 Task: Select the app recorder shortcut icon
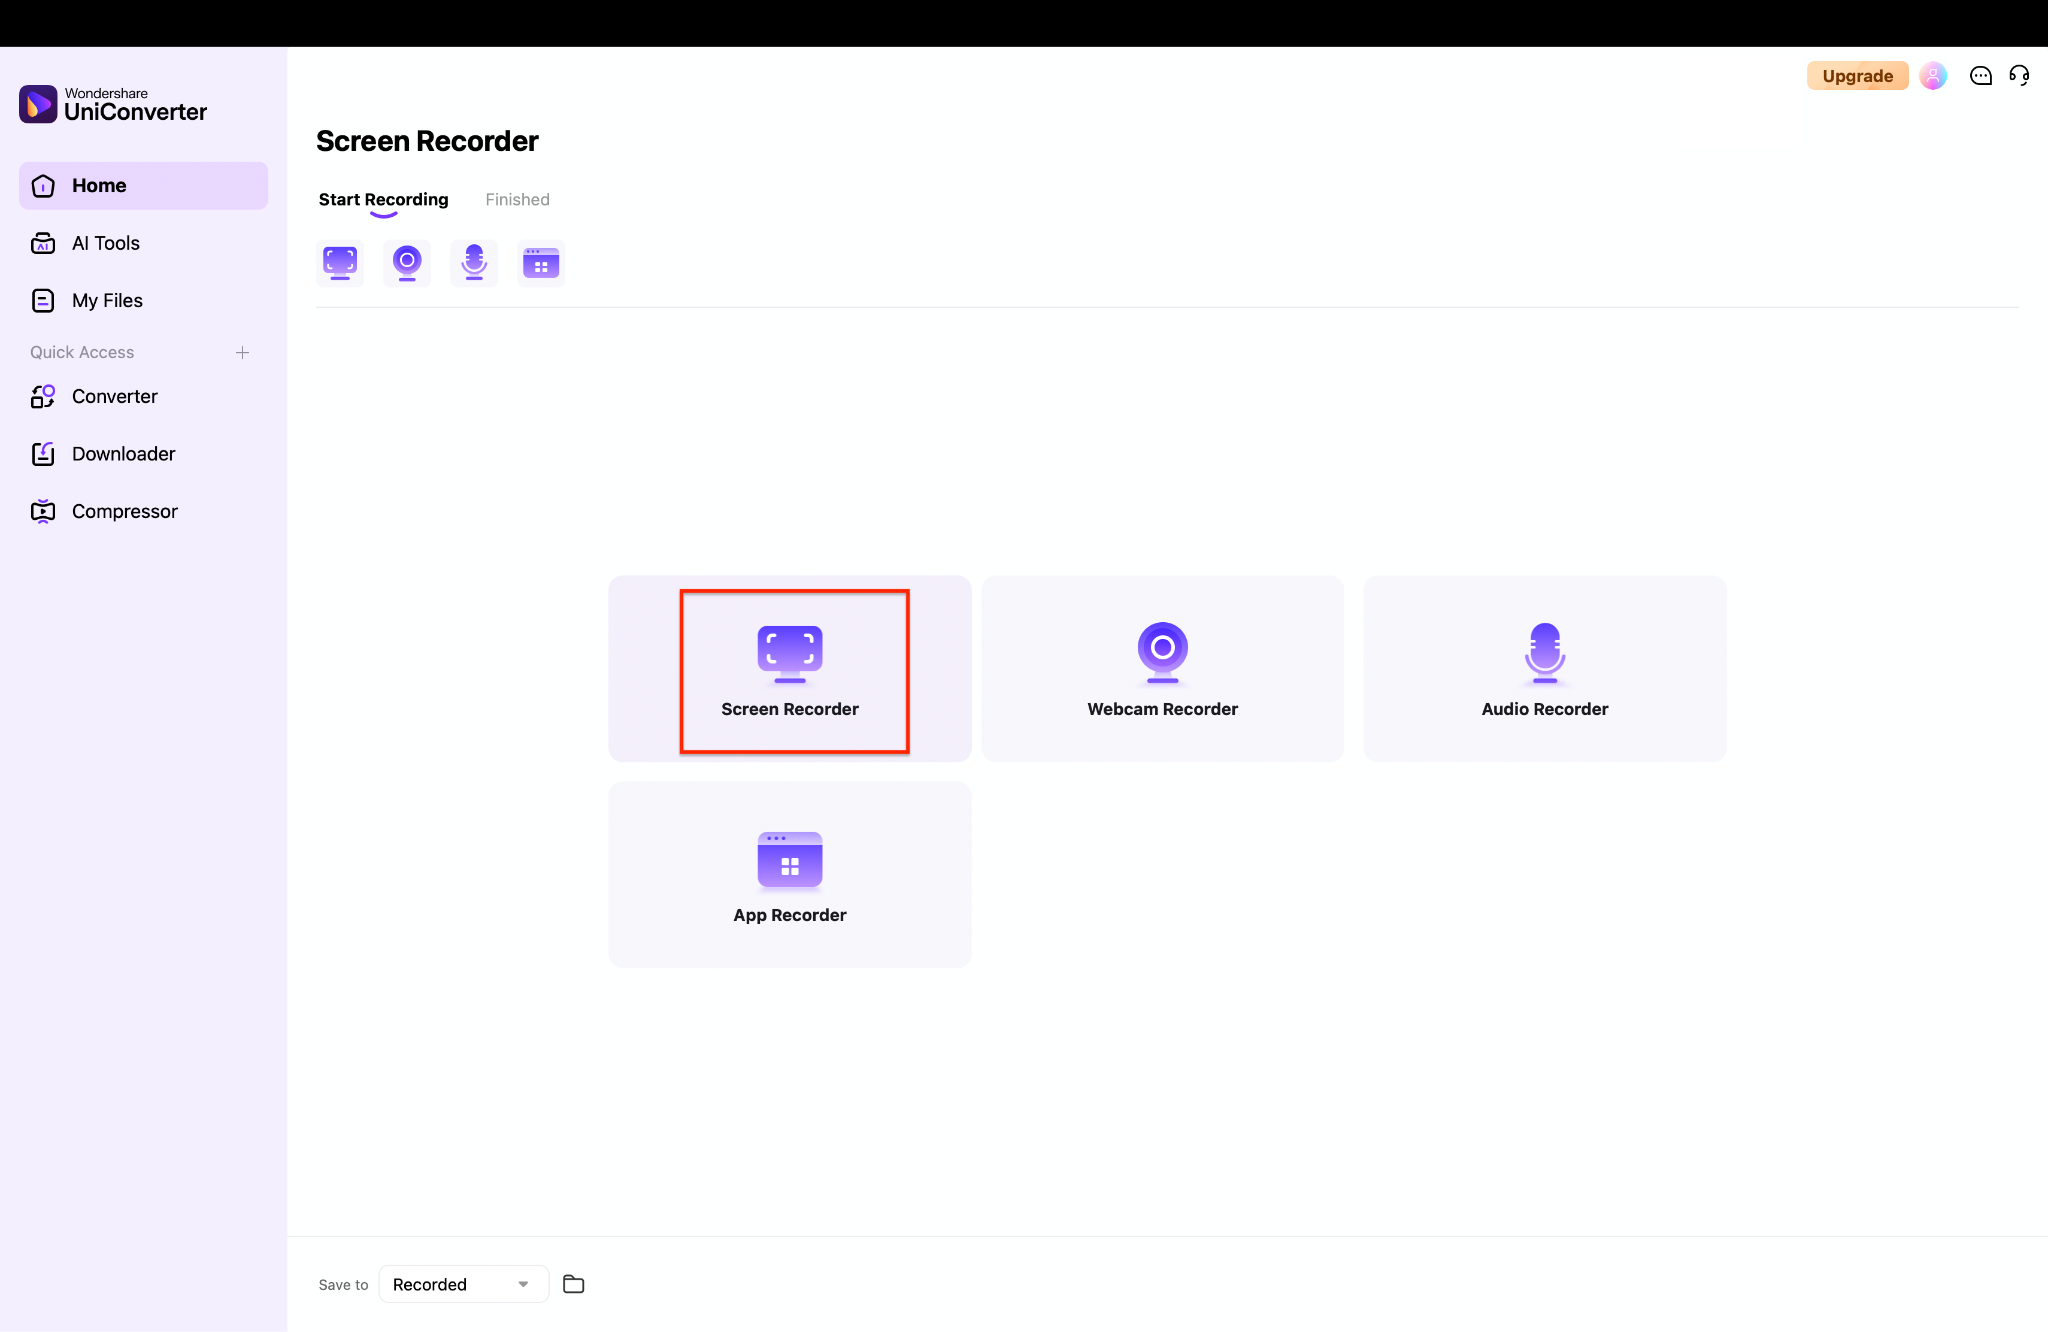tap(541, 262)
